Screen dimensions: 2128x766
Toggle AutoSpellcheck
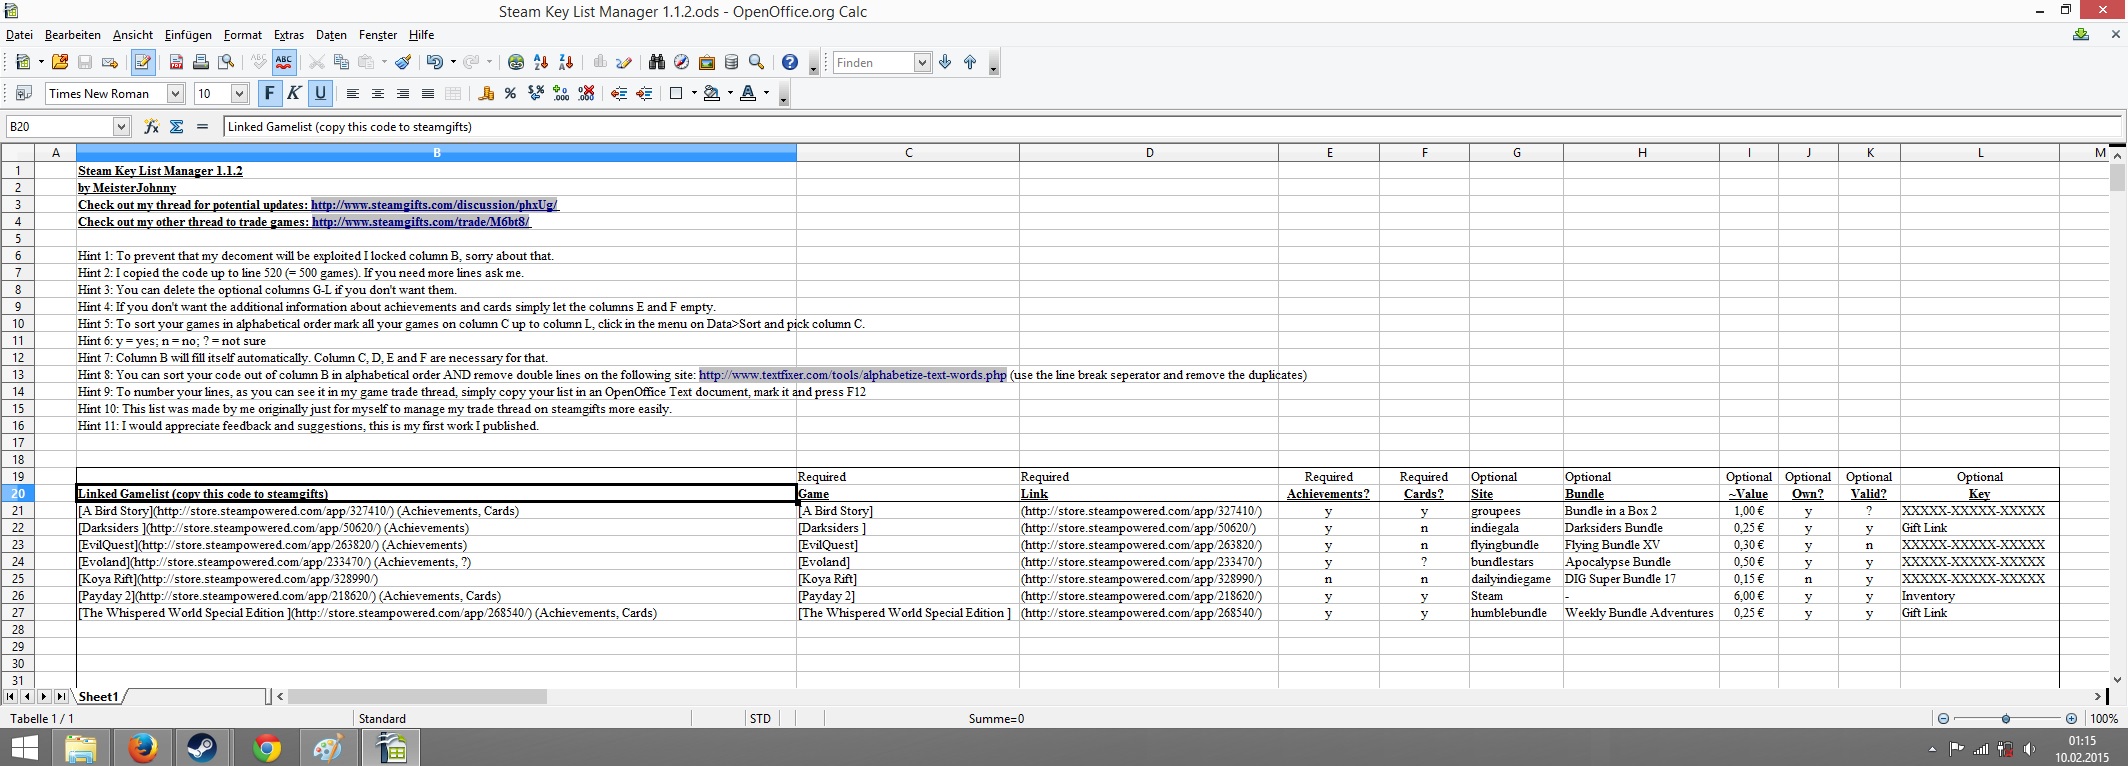coord(284,62)
